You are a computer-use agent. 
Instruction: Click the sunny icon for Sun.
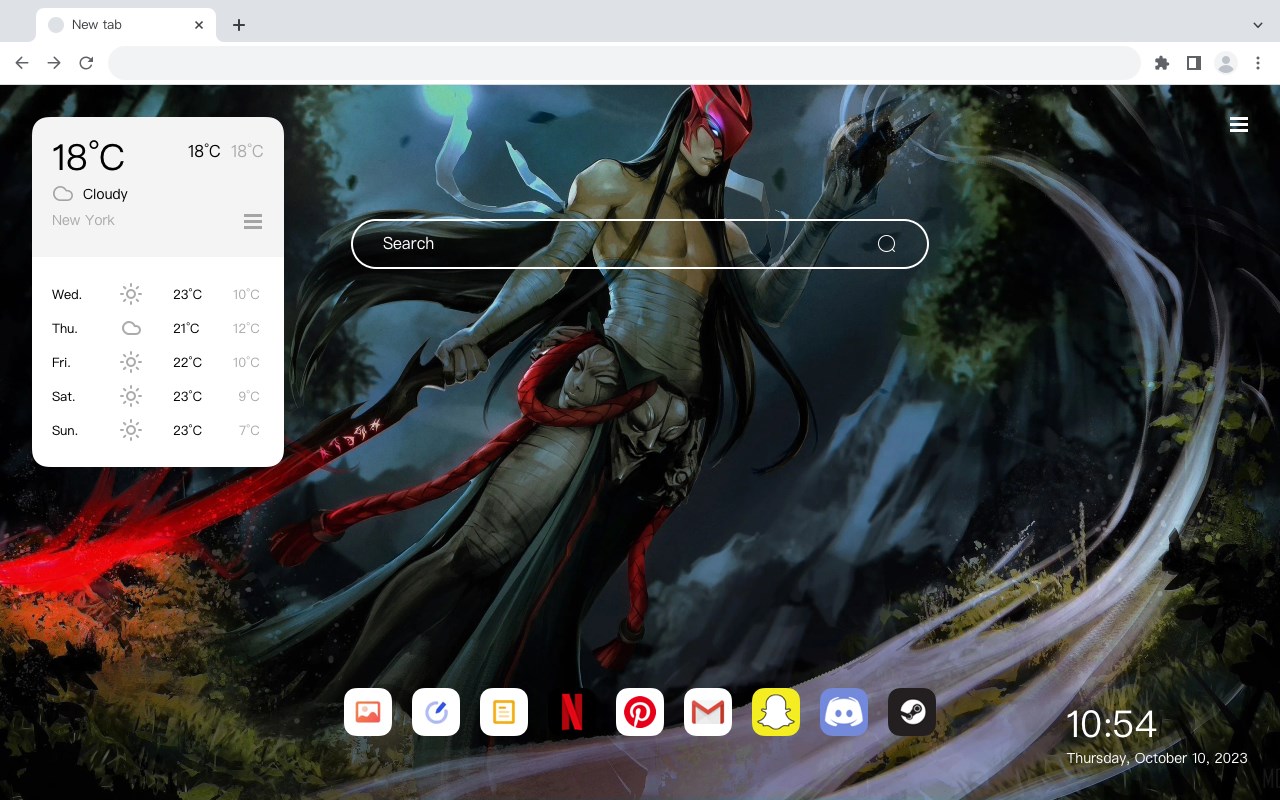click(131, 430)
